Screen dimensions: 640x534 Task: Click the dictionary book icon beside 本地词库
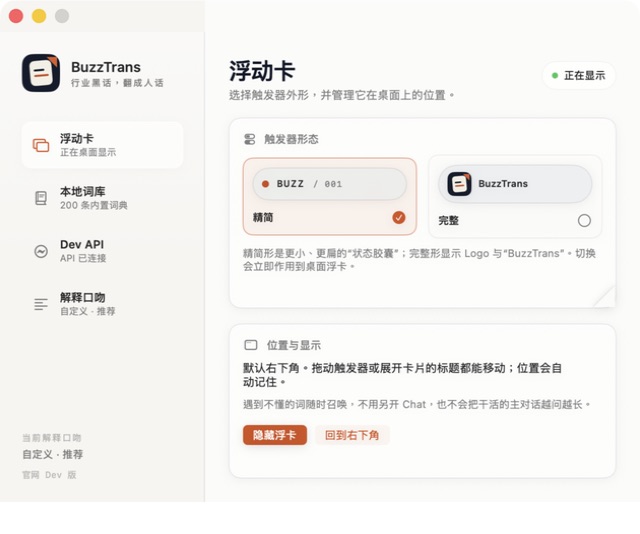[41, 198]
